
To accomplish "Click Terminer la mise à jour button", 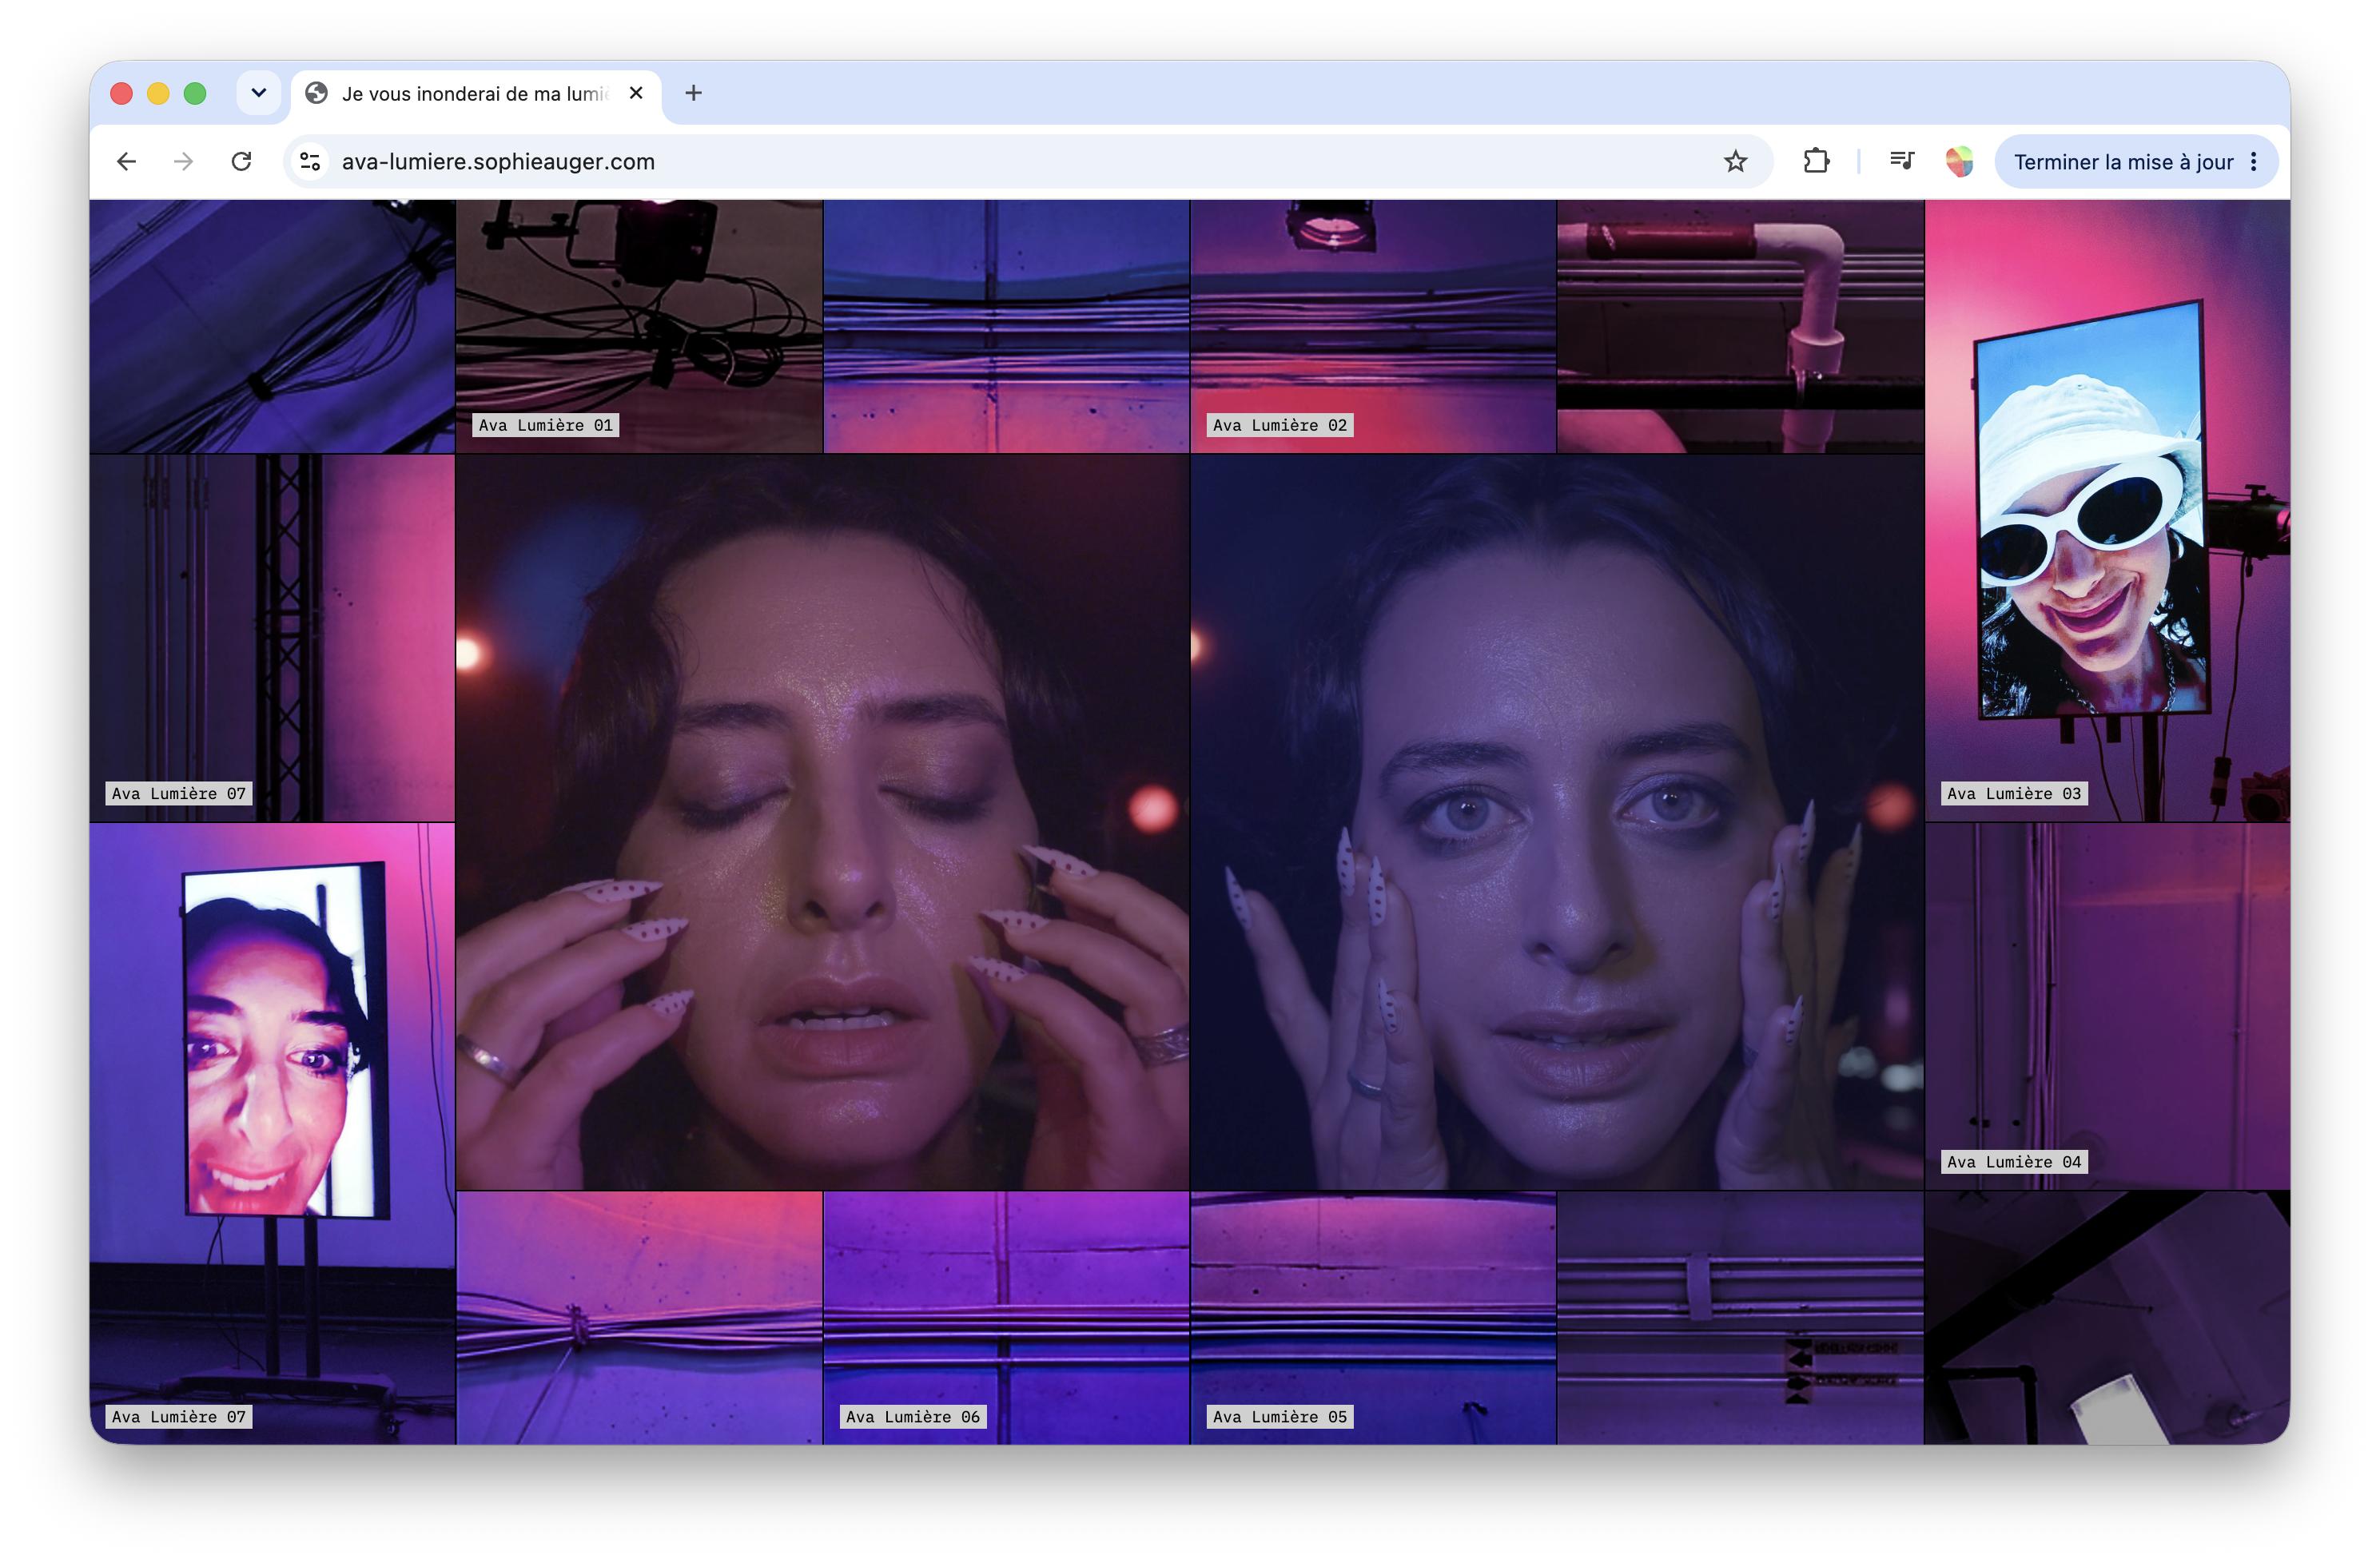I will coord(2122,161).
